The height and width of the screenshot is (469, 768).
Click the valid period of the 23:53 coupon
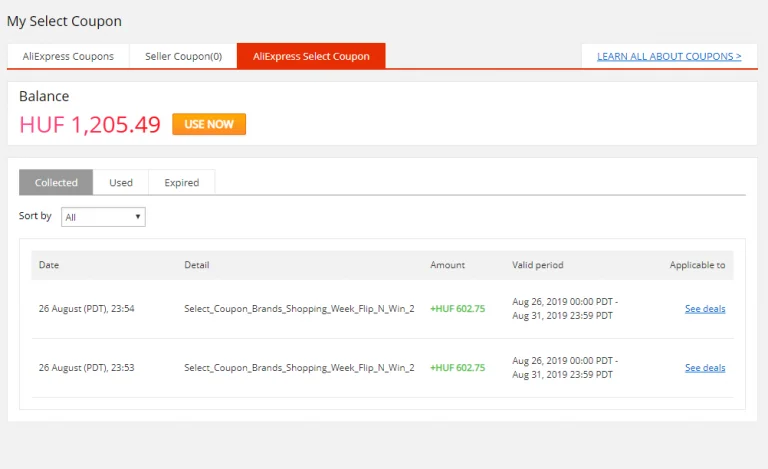point(565,368)
